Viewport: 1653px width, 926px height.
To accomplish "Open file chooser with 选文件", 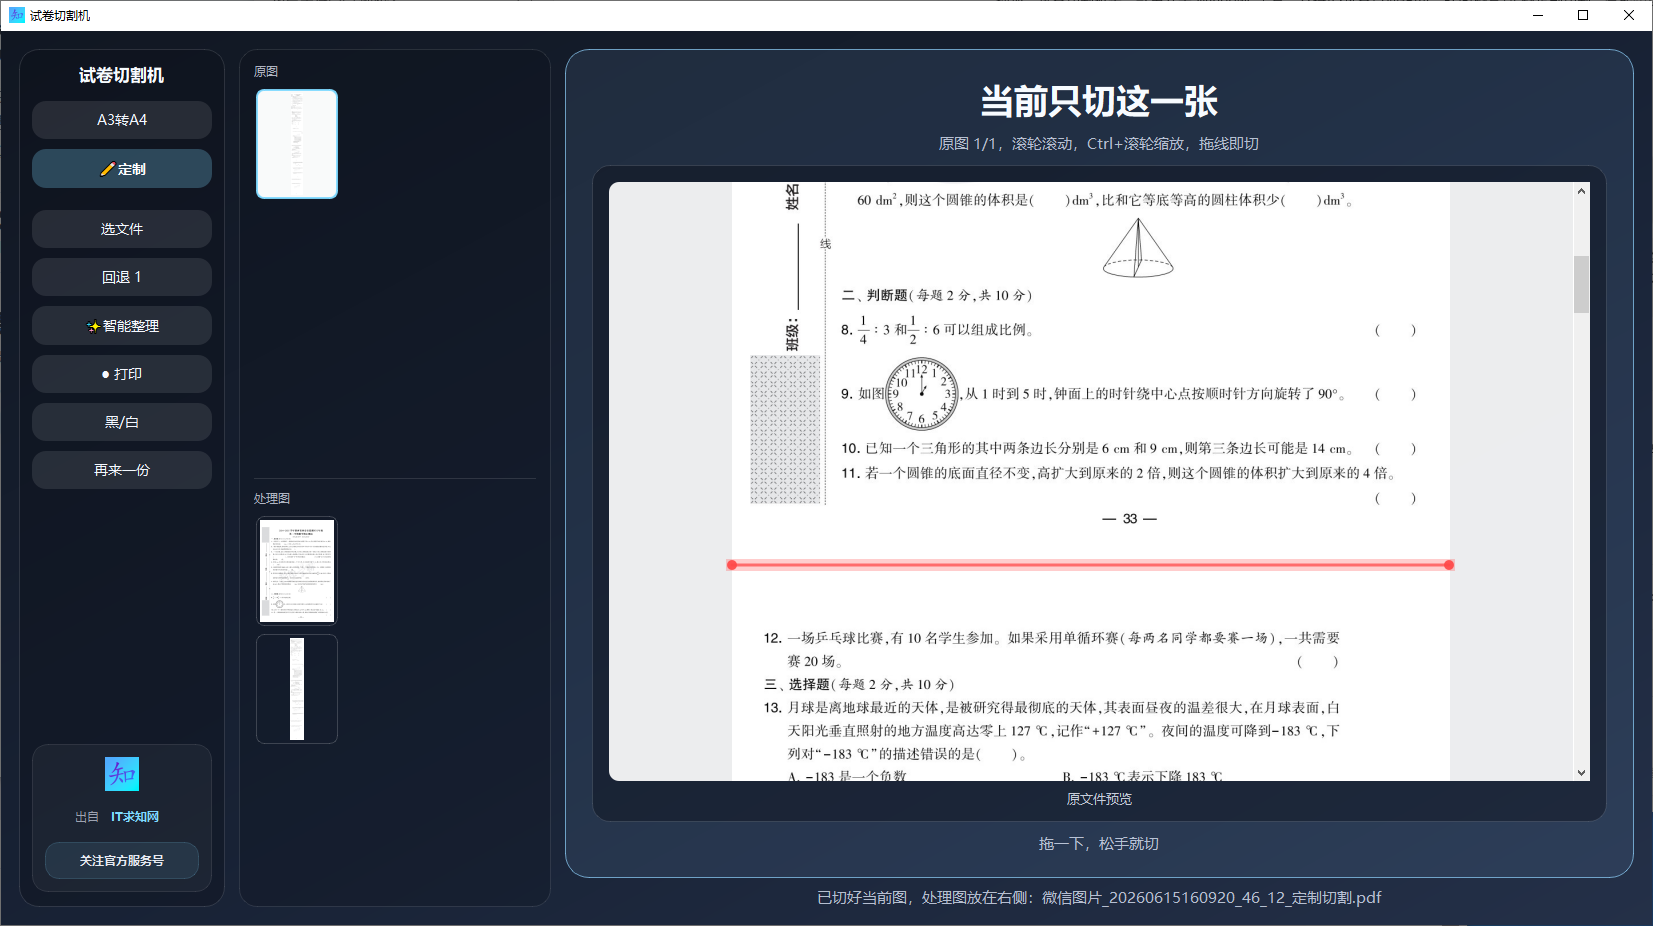I will point(122,229).
